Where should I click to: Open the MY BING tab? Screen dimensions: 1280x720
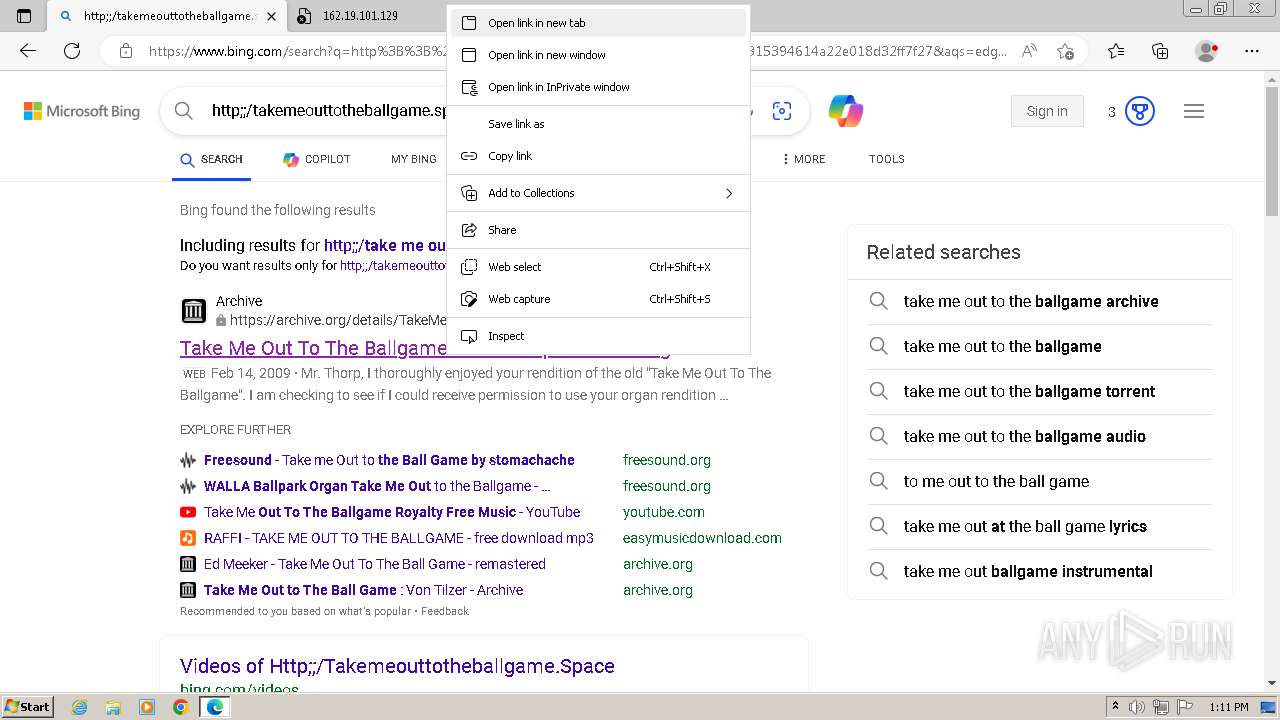point(414,159)
